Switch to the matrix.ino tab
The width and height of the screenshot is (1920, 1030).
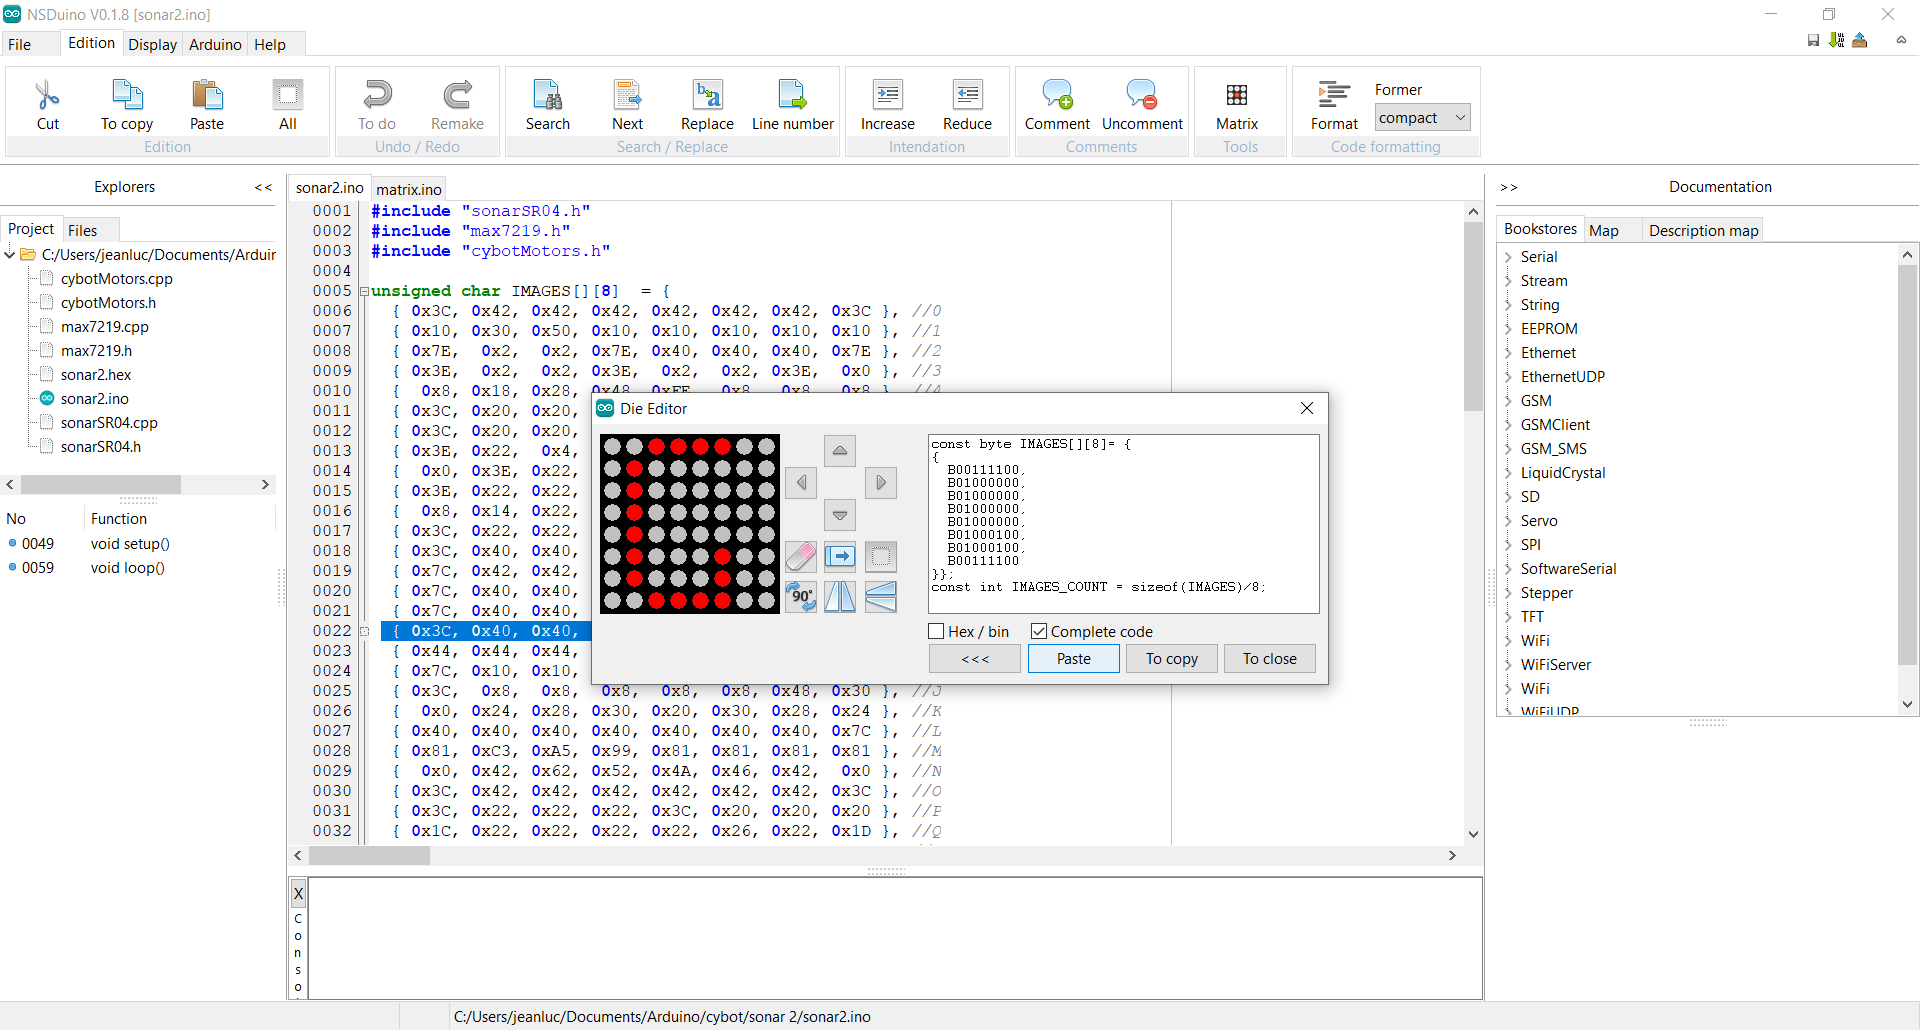409,189
